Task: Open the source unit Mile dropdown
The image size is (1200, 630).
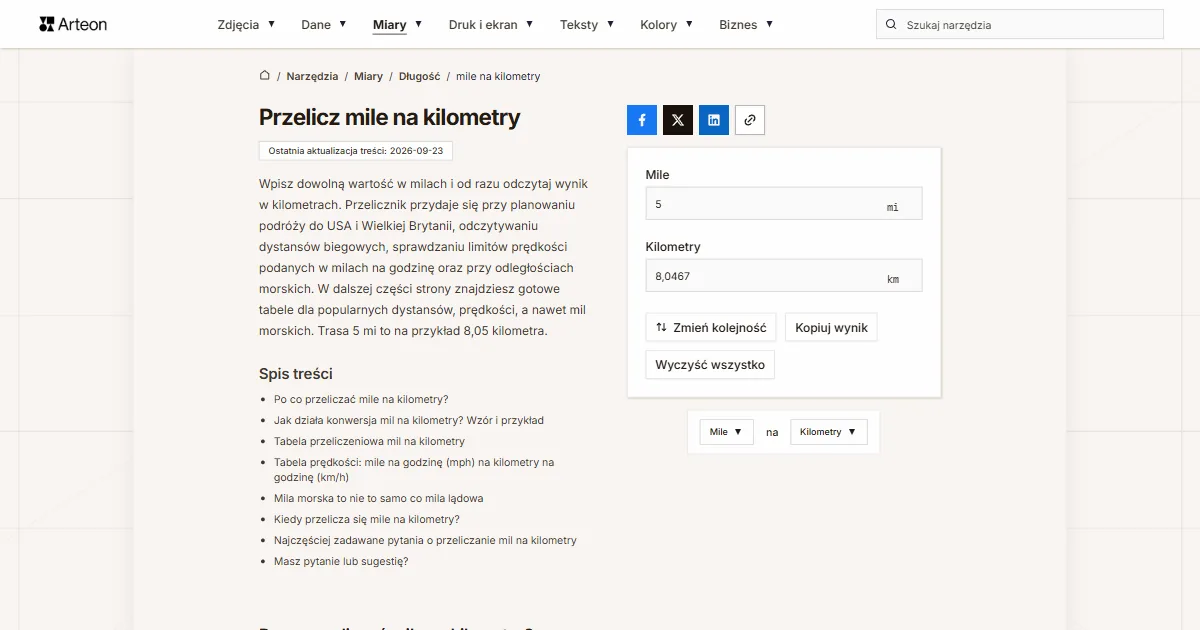Action: [726, 432]
